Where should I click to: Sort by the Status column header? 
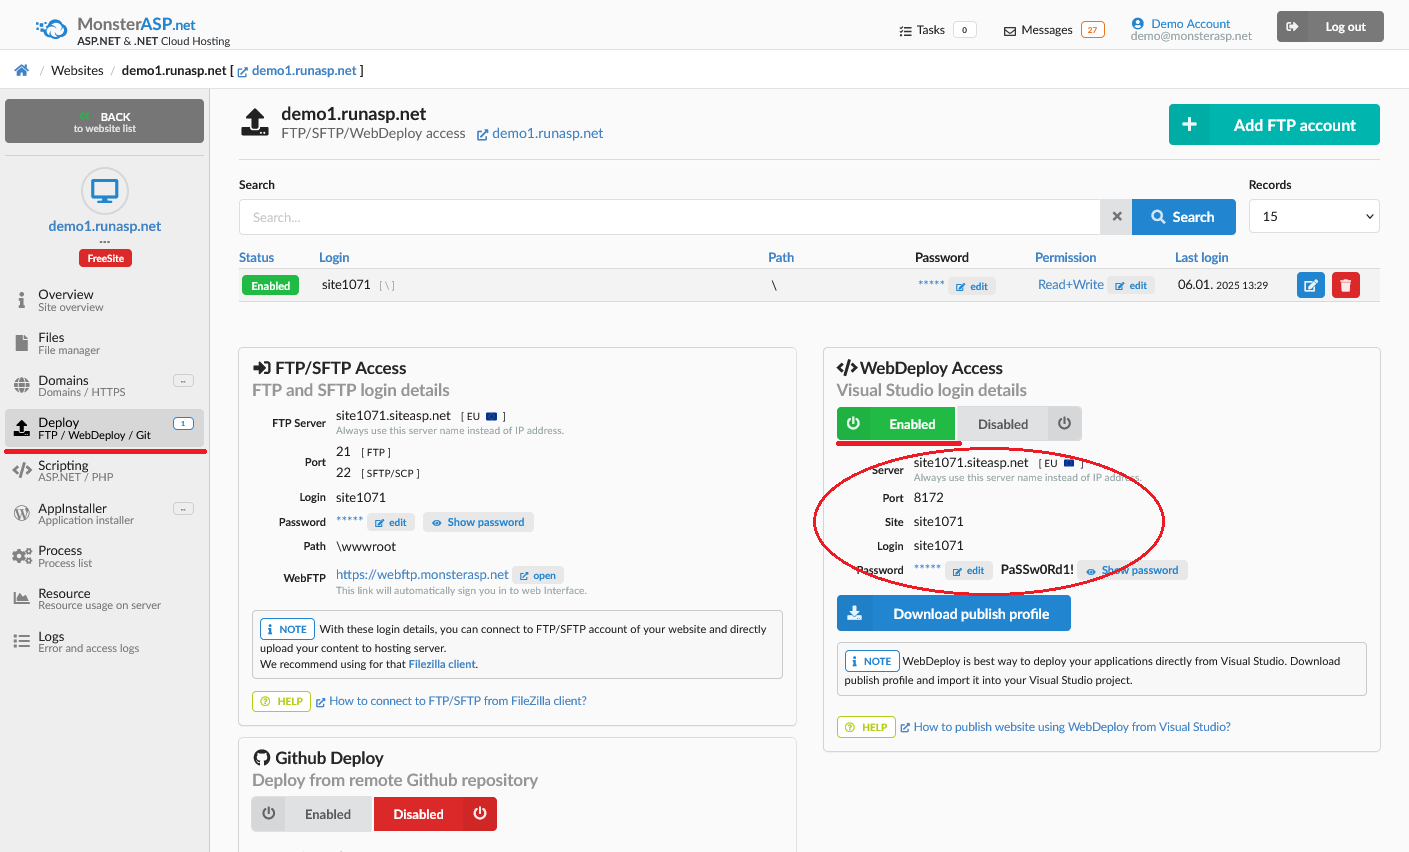click(x=256, y=257)
